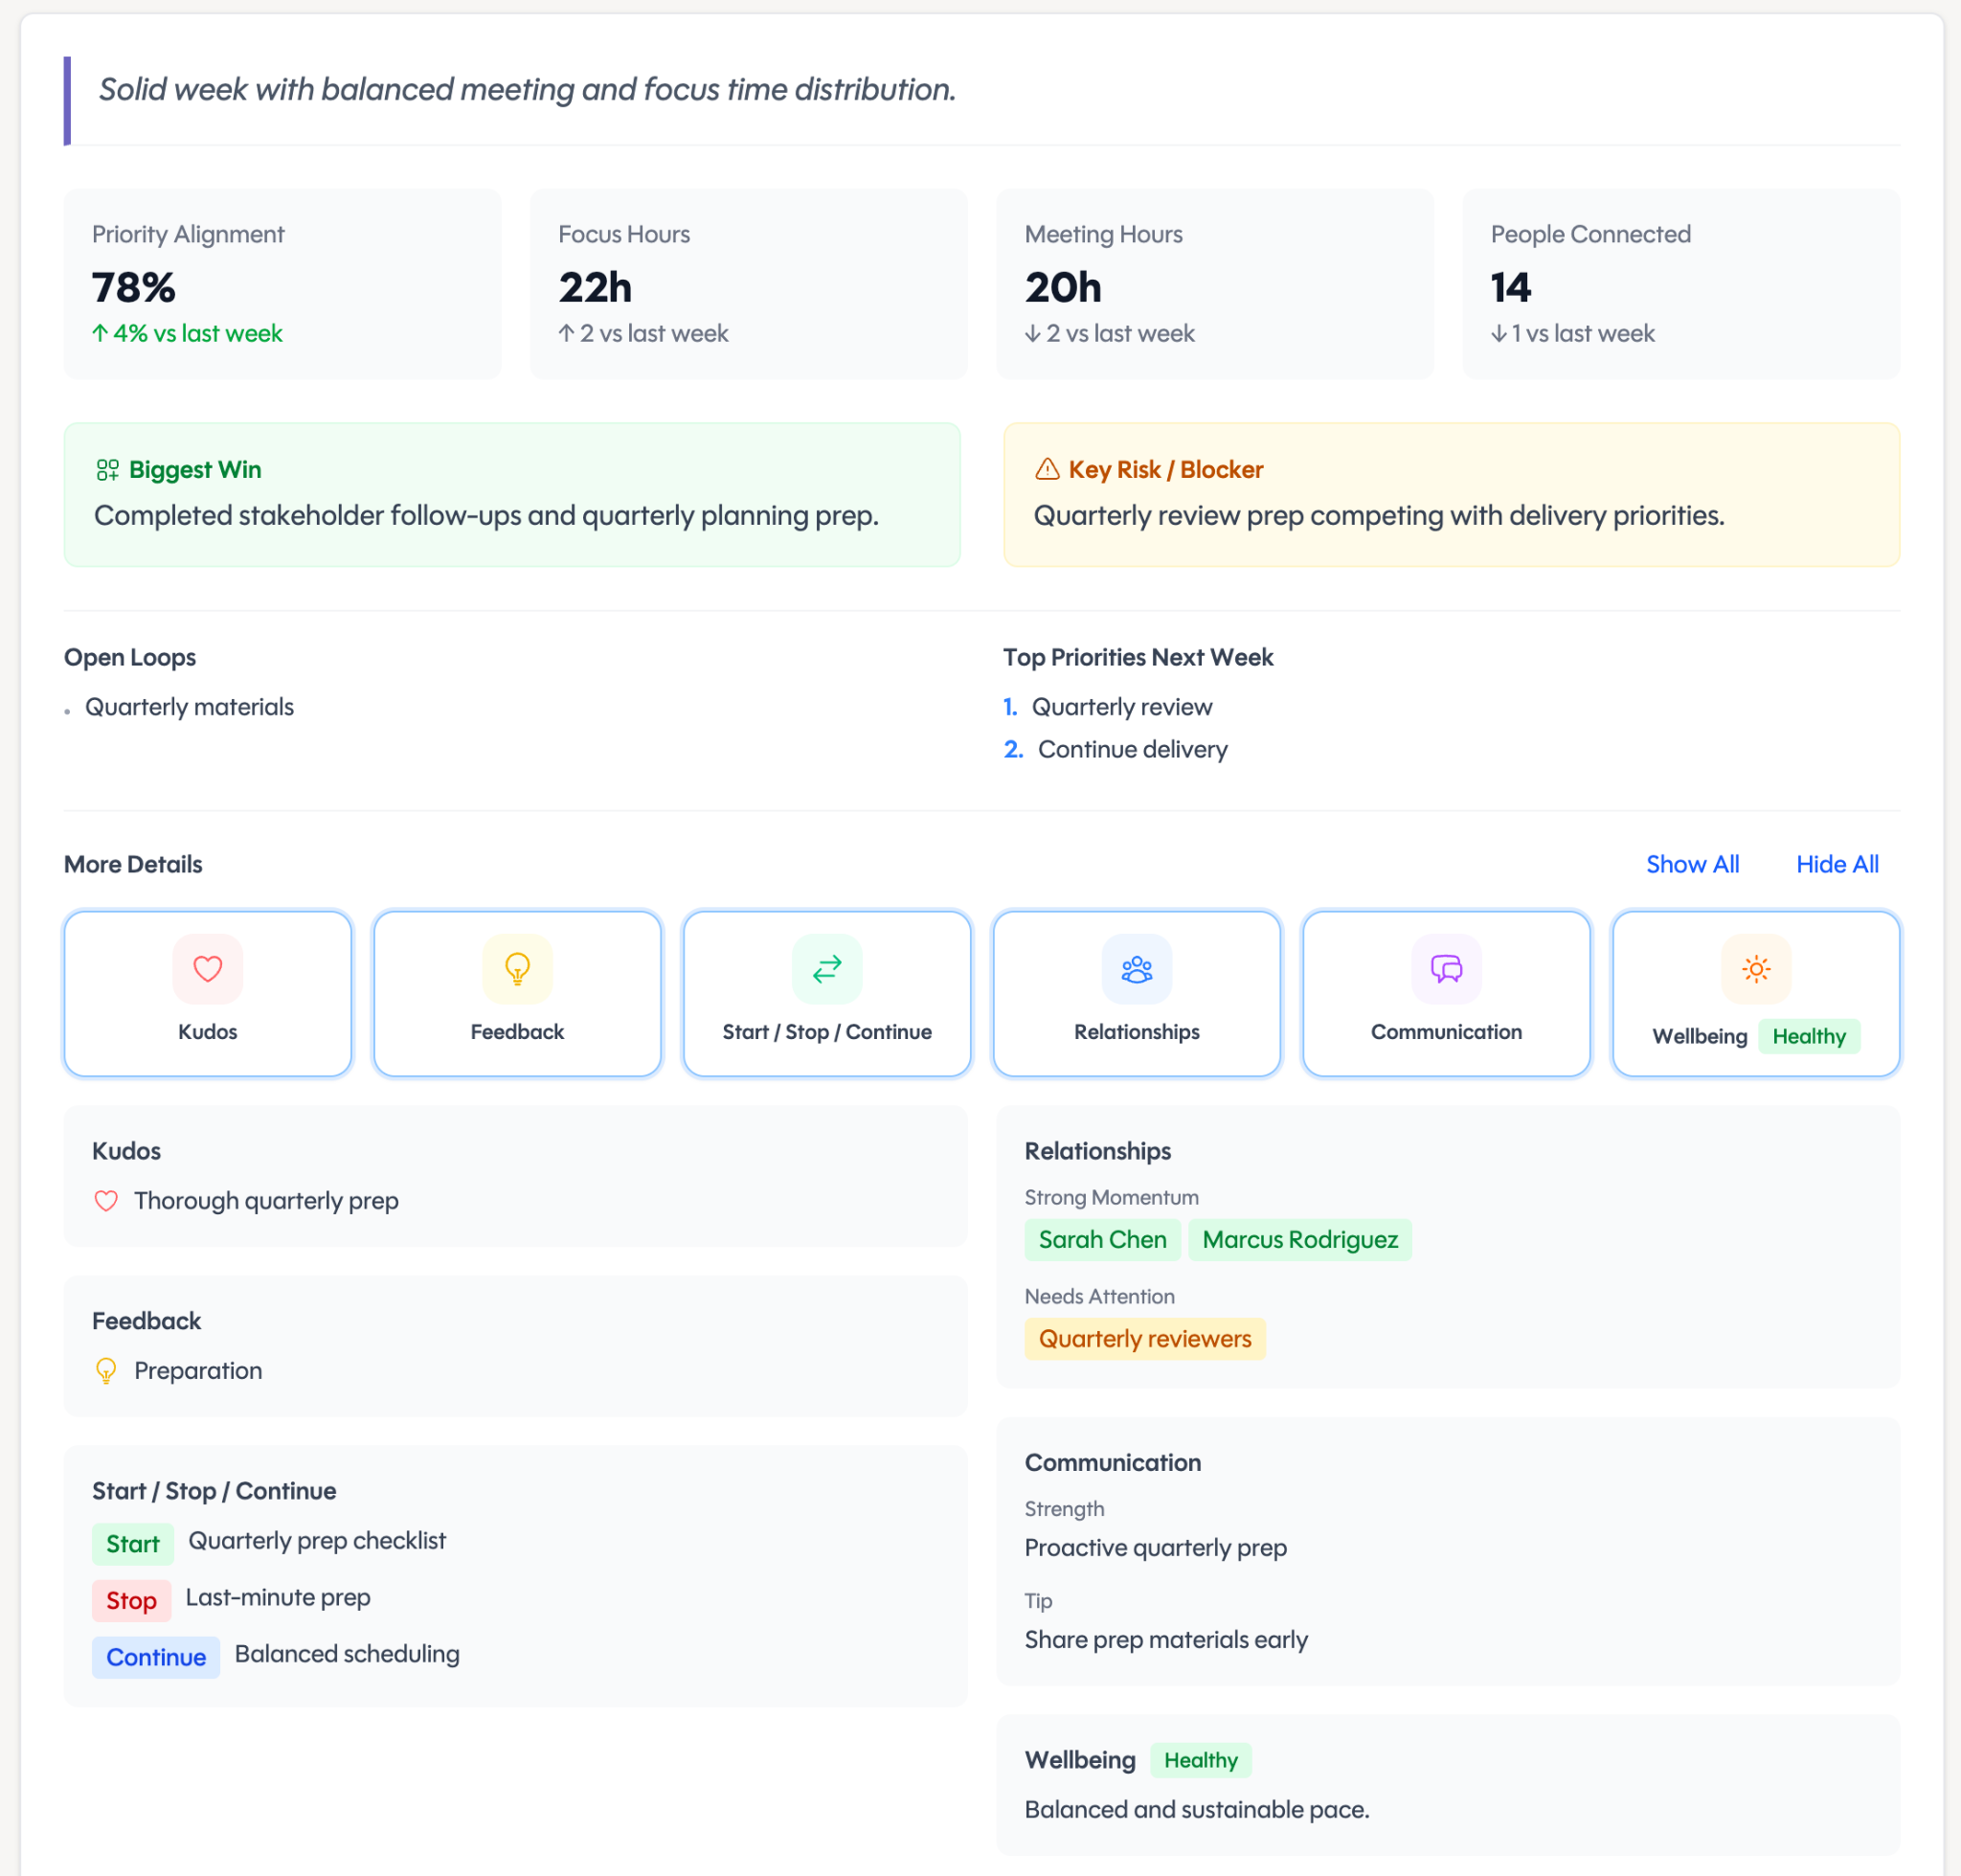The image size is (1961, 1876).
Task: Click the sun icon on the Wellbeing card
Action: pos(1755,968)
